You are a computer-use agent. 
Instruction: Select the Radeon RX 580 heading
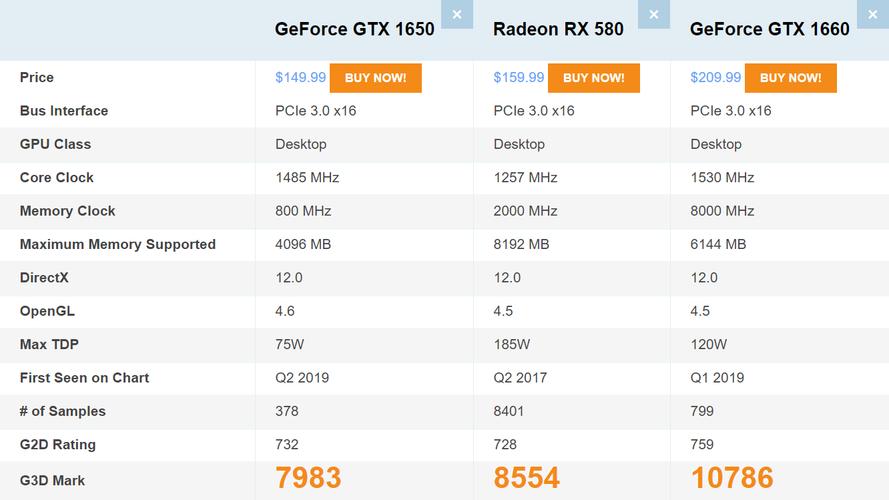(x=558, y=29)
